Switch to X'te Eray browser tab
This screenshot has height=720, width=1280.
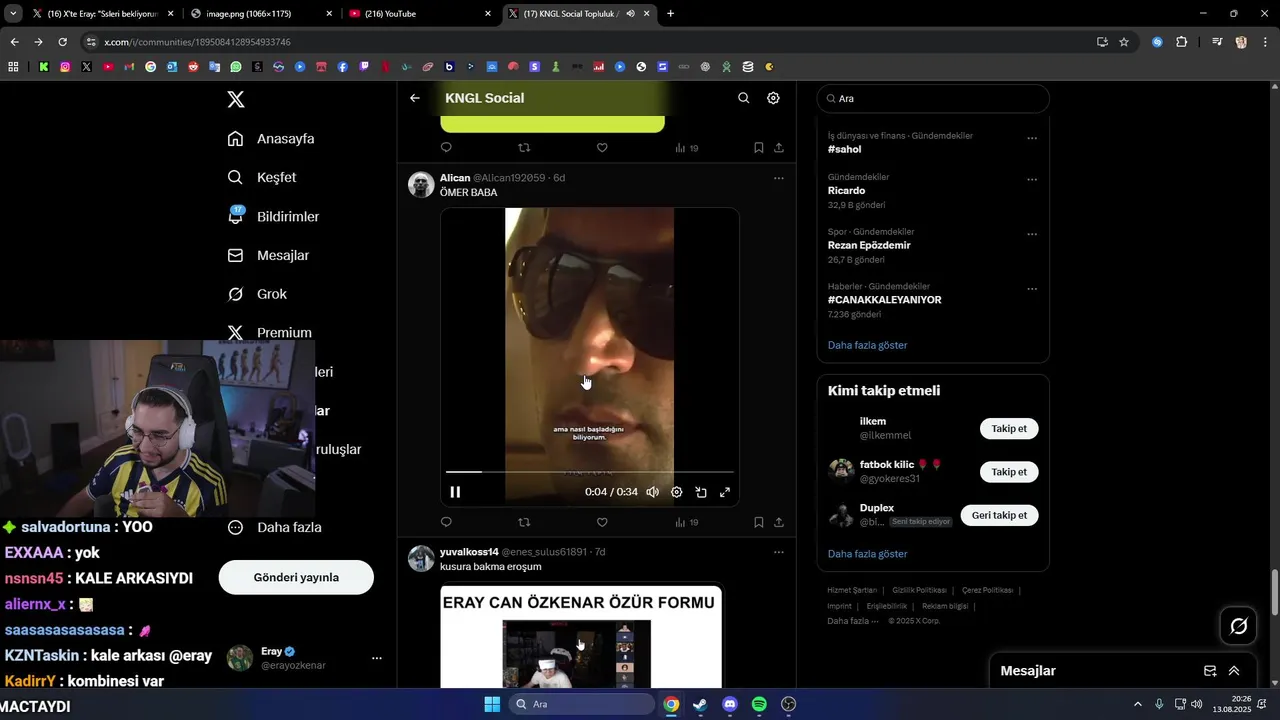(103, 14)
